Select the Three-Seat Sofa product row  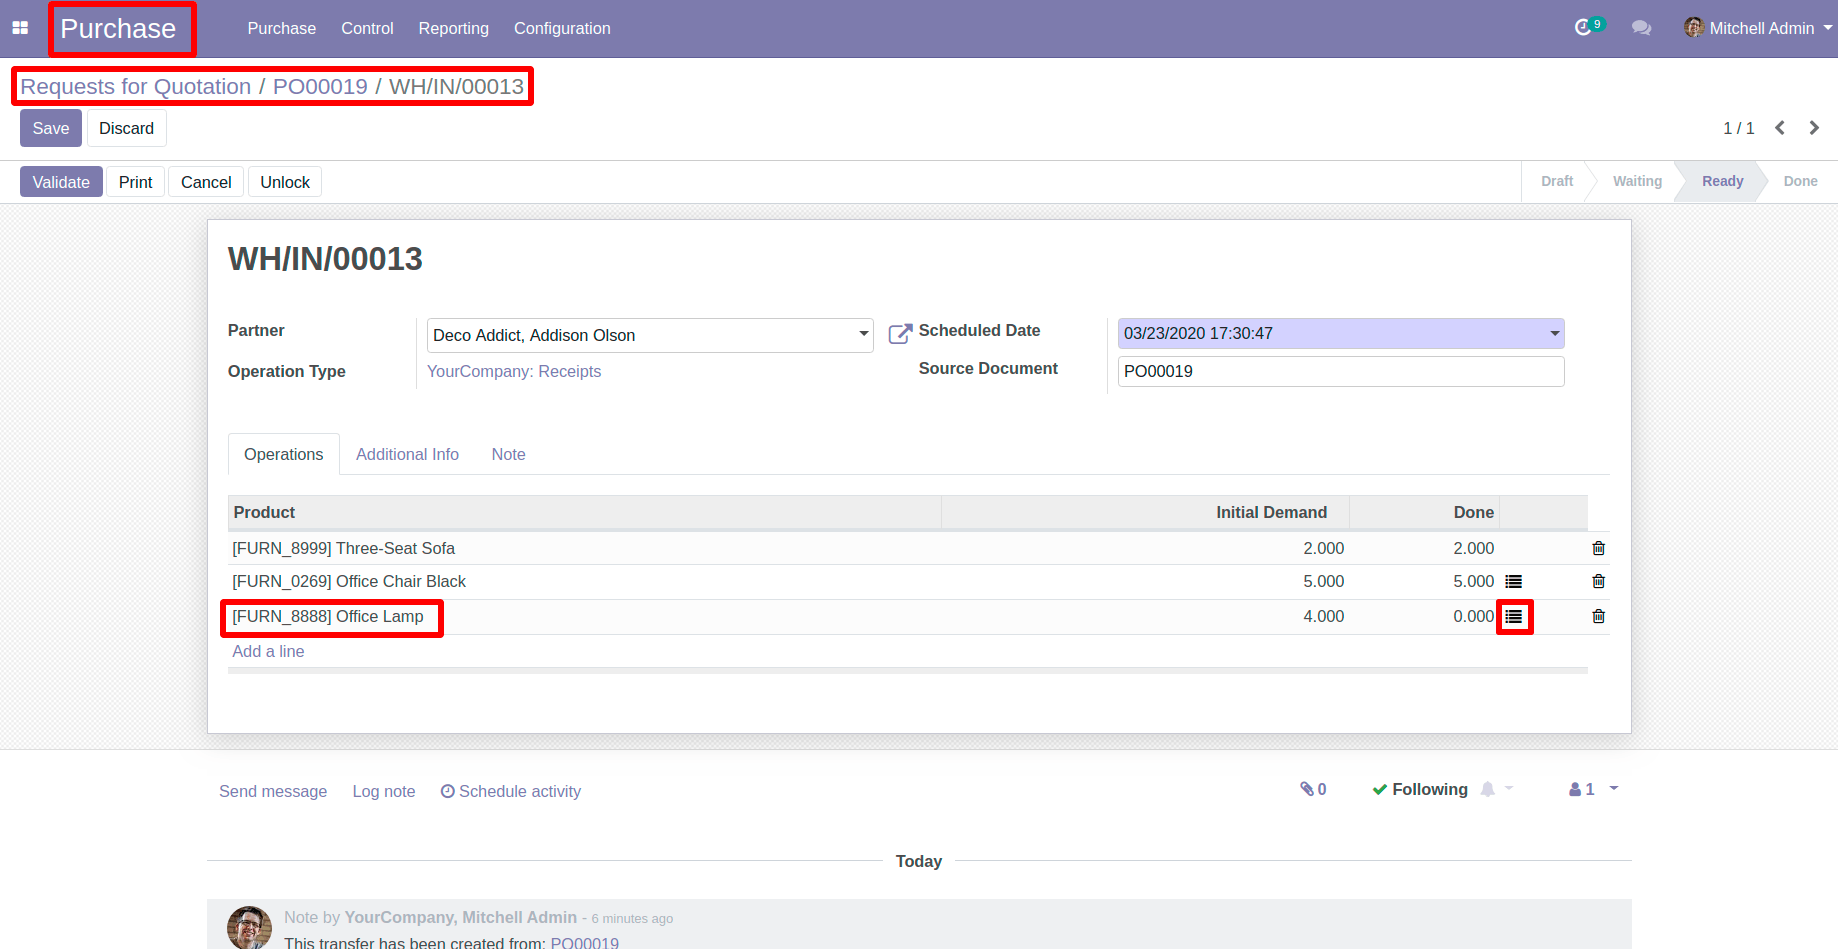(x=919, y=548)
